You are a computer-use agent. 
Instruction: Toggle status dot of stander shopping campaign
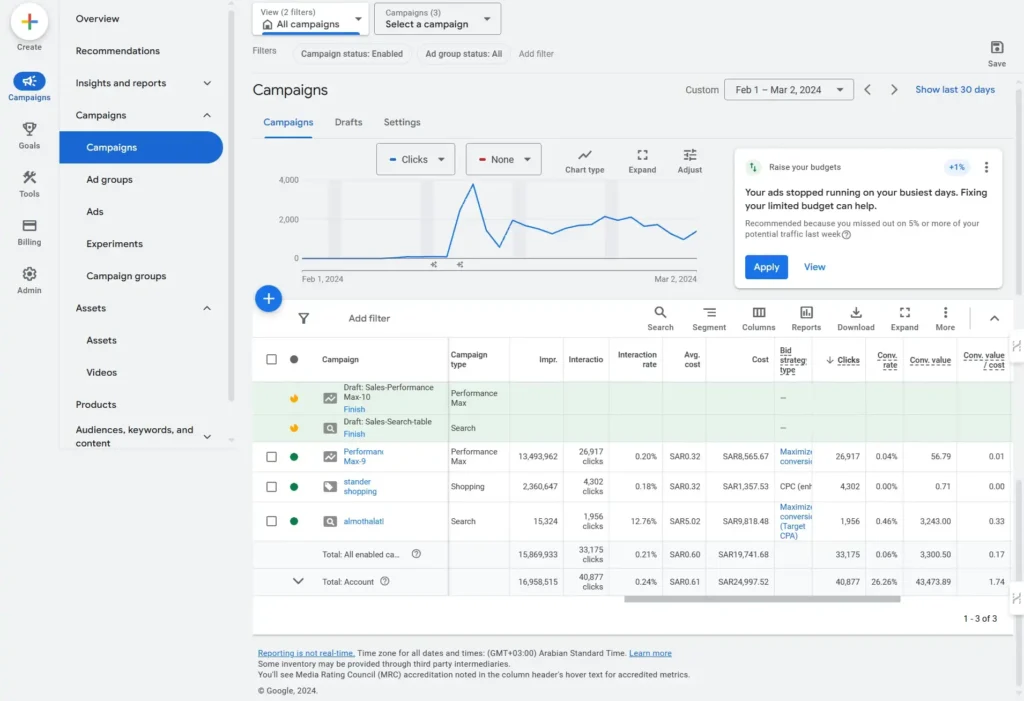point(294,487)
